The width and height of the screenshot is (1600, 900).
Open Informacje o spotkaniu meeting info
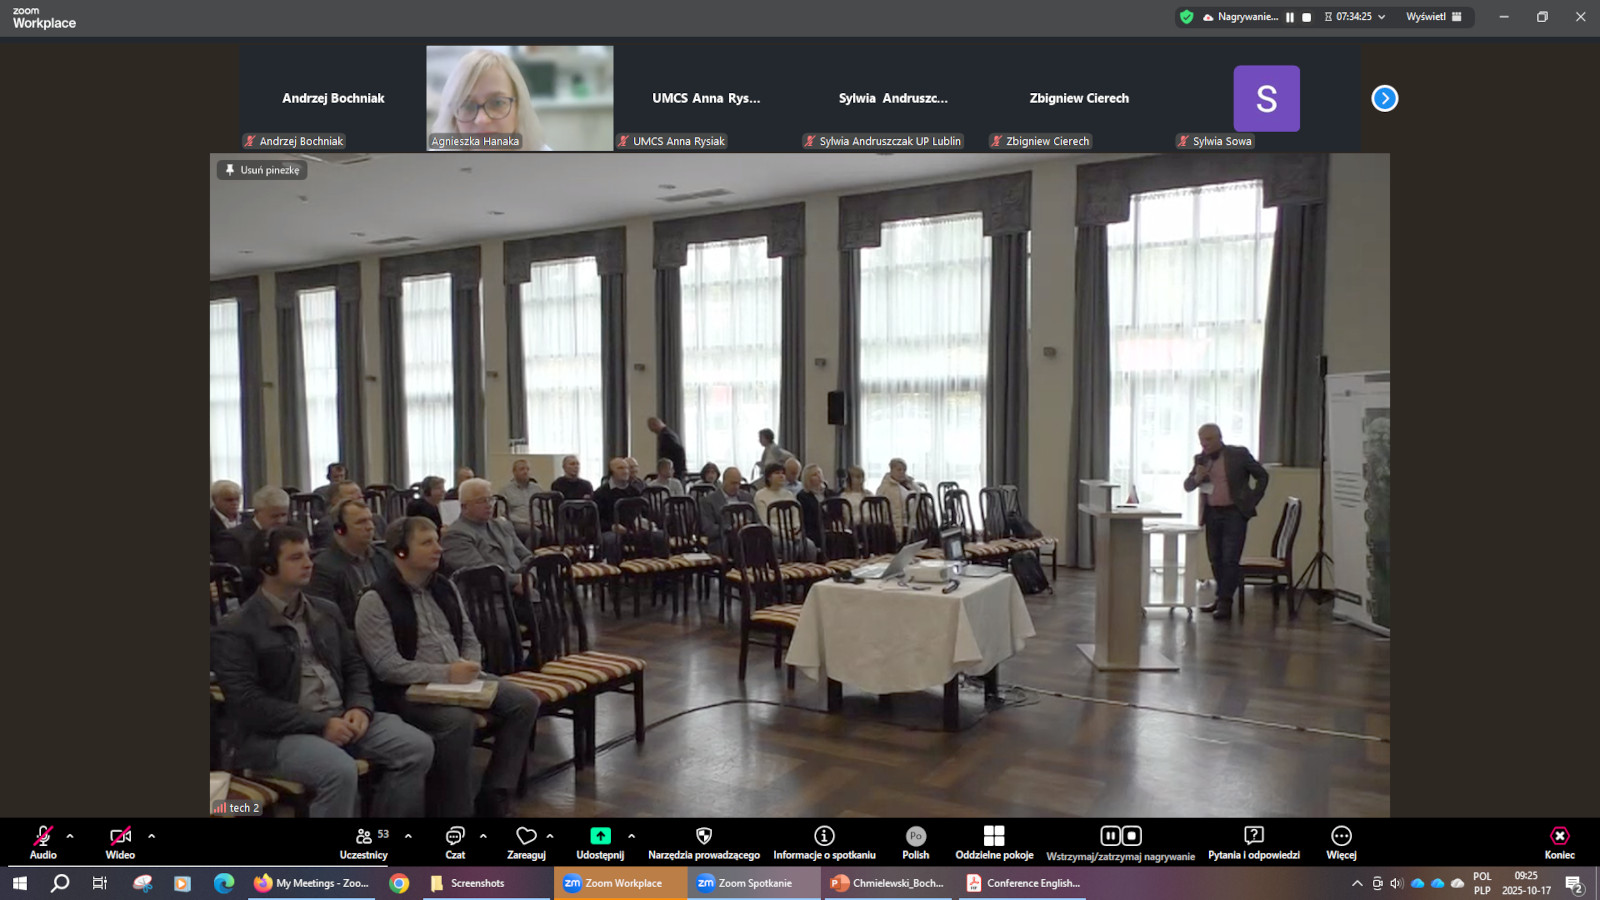coord(824,841)
